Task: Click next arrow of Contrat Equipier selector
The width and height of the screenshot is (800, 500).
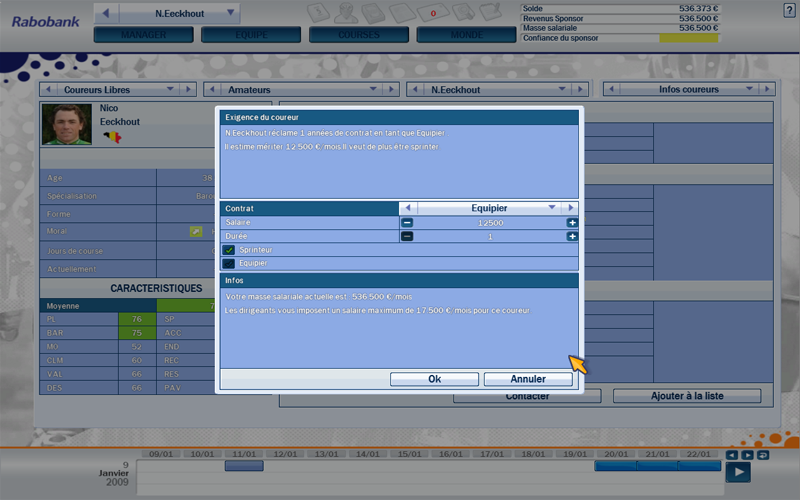Action: [x=570, y=208]
